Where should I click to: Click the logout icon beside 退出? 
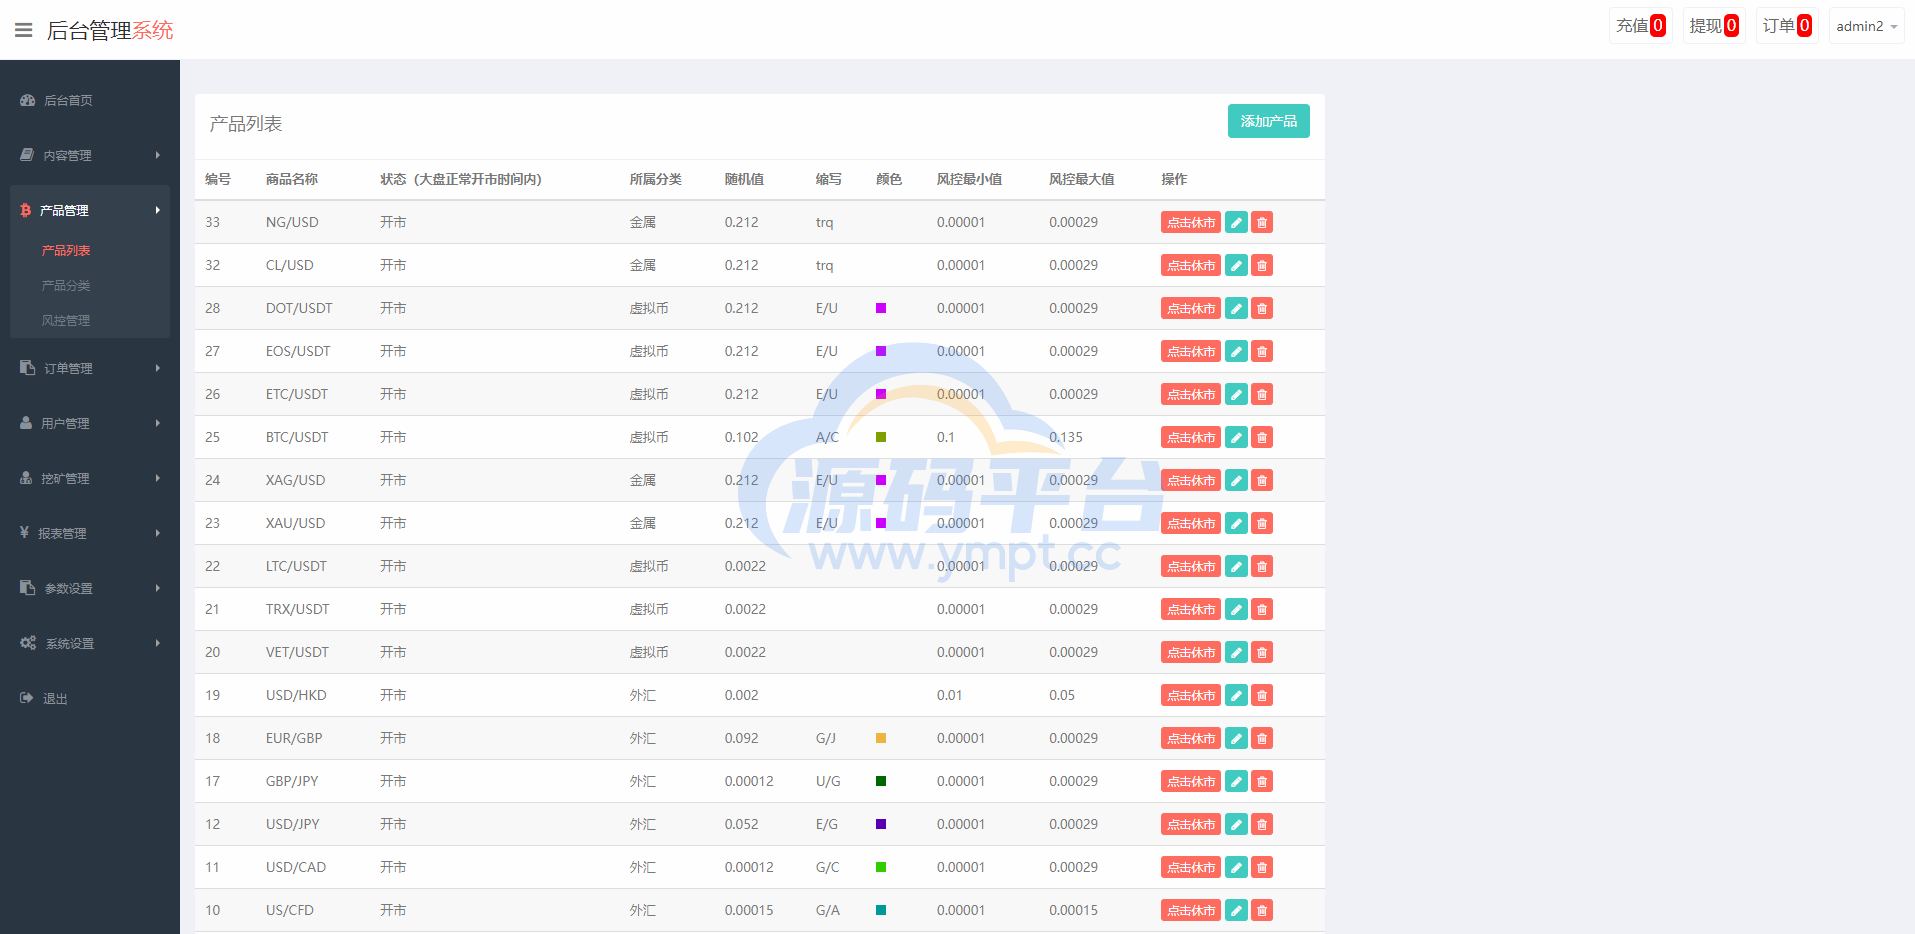click(27, 698)
